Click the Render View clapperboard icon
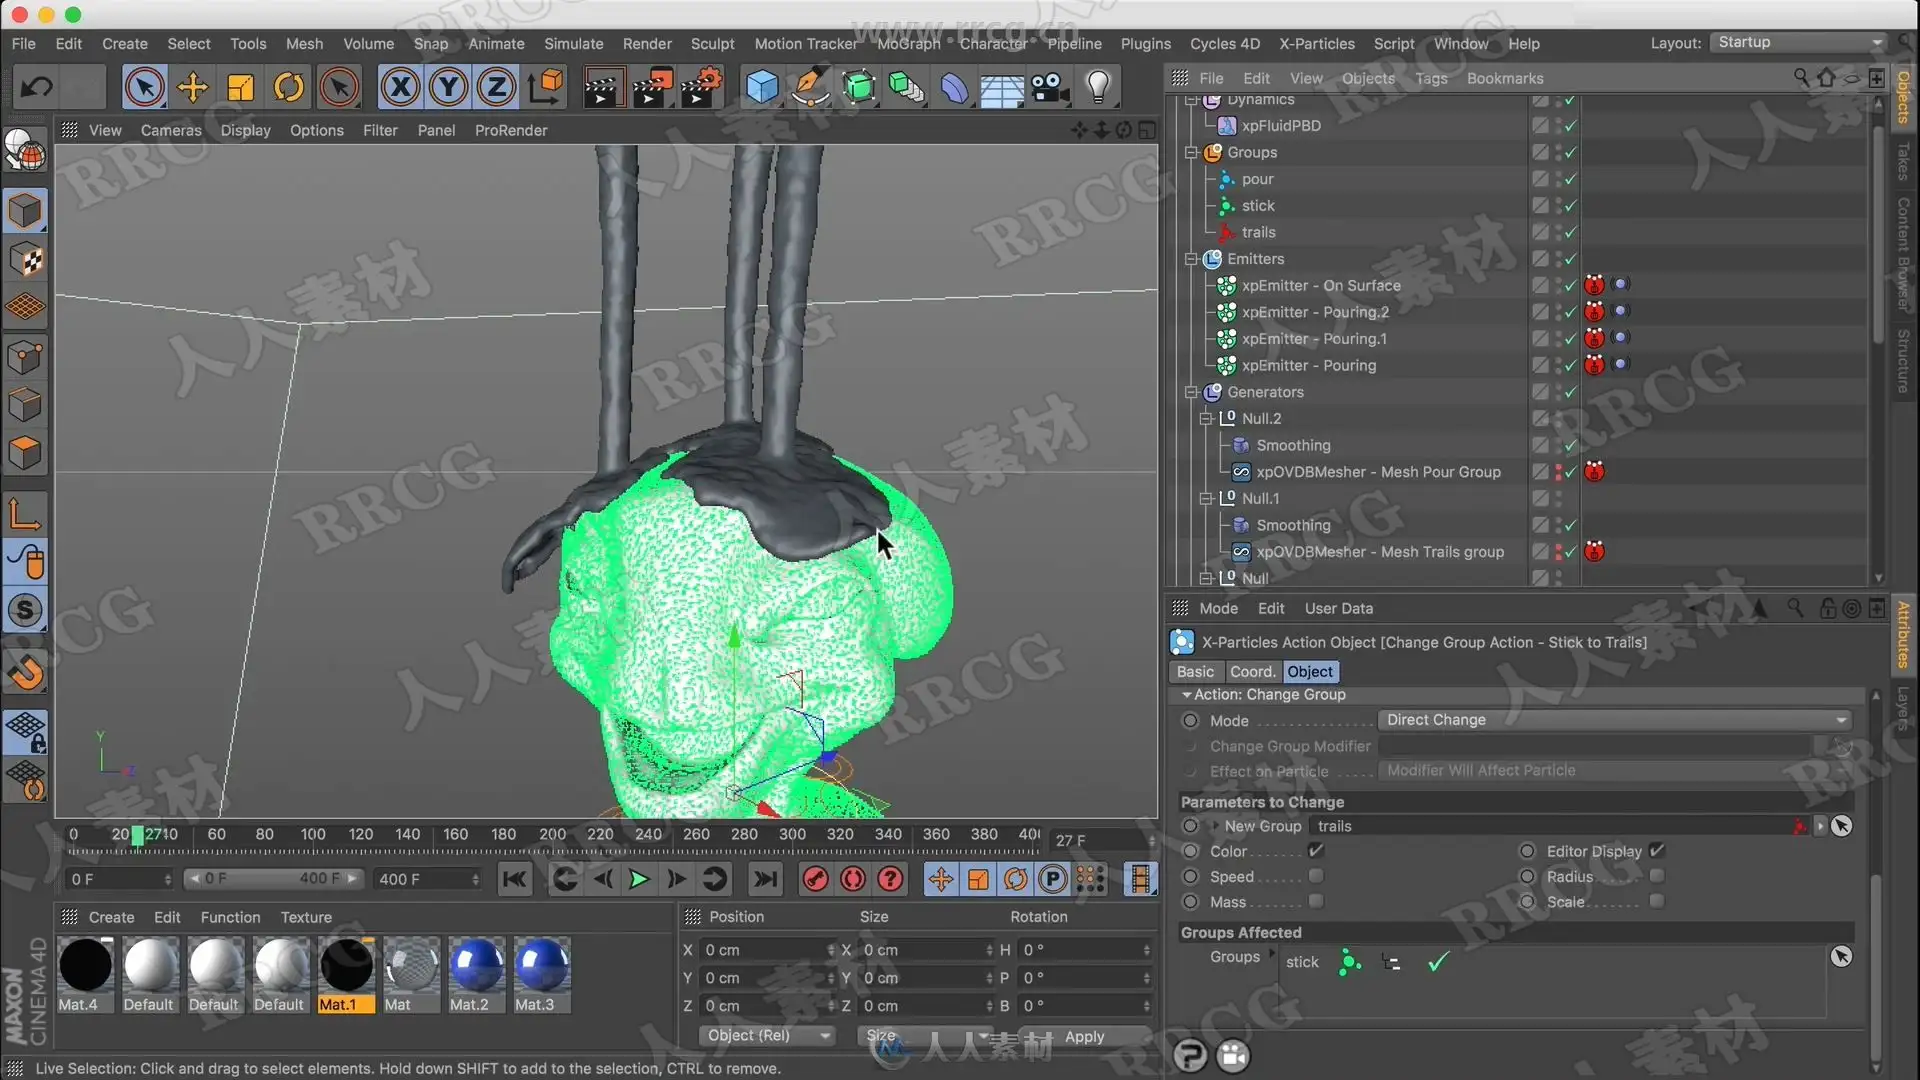1920x1080 pixels. [601, 88]
